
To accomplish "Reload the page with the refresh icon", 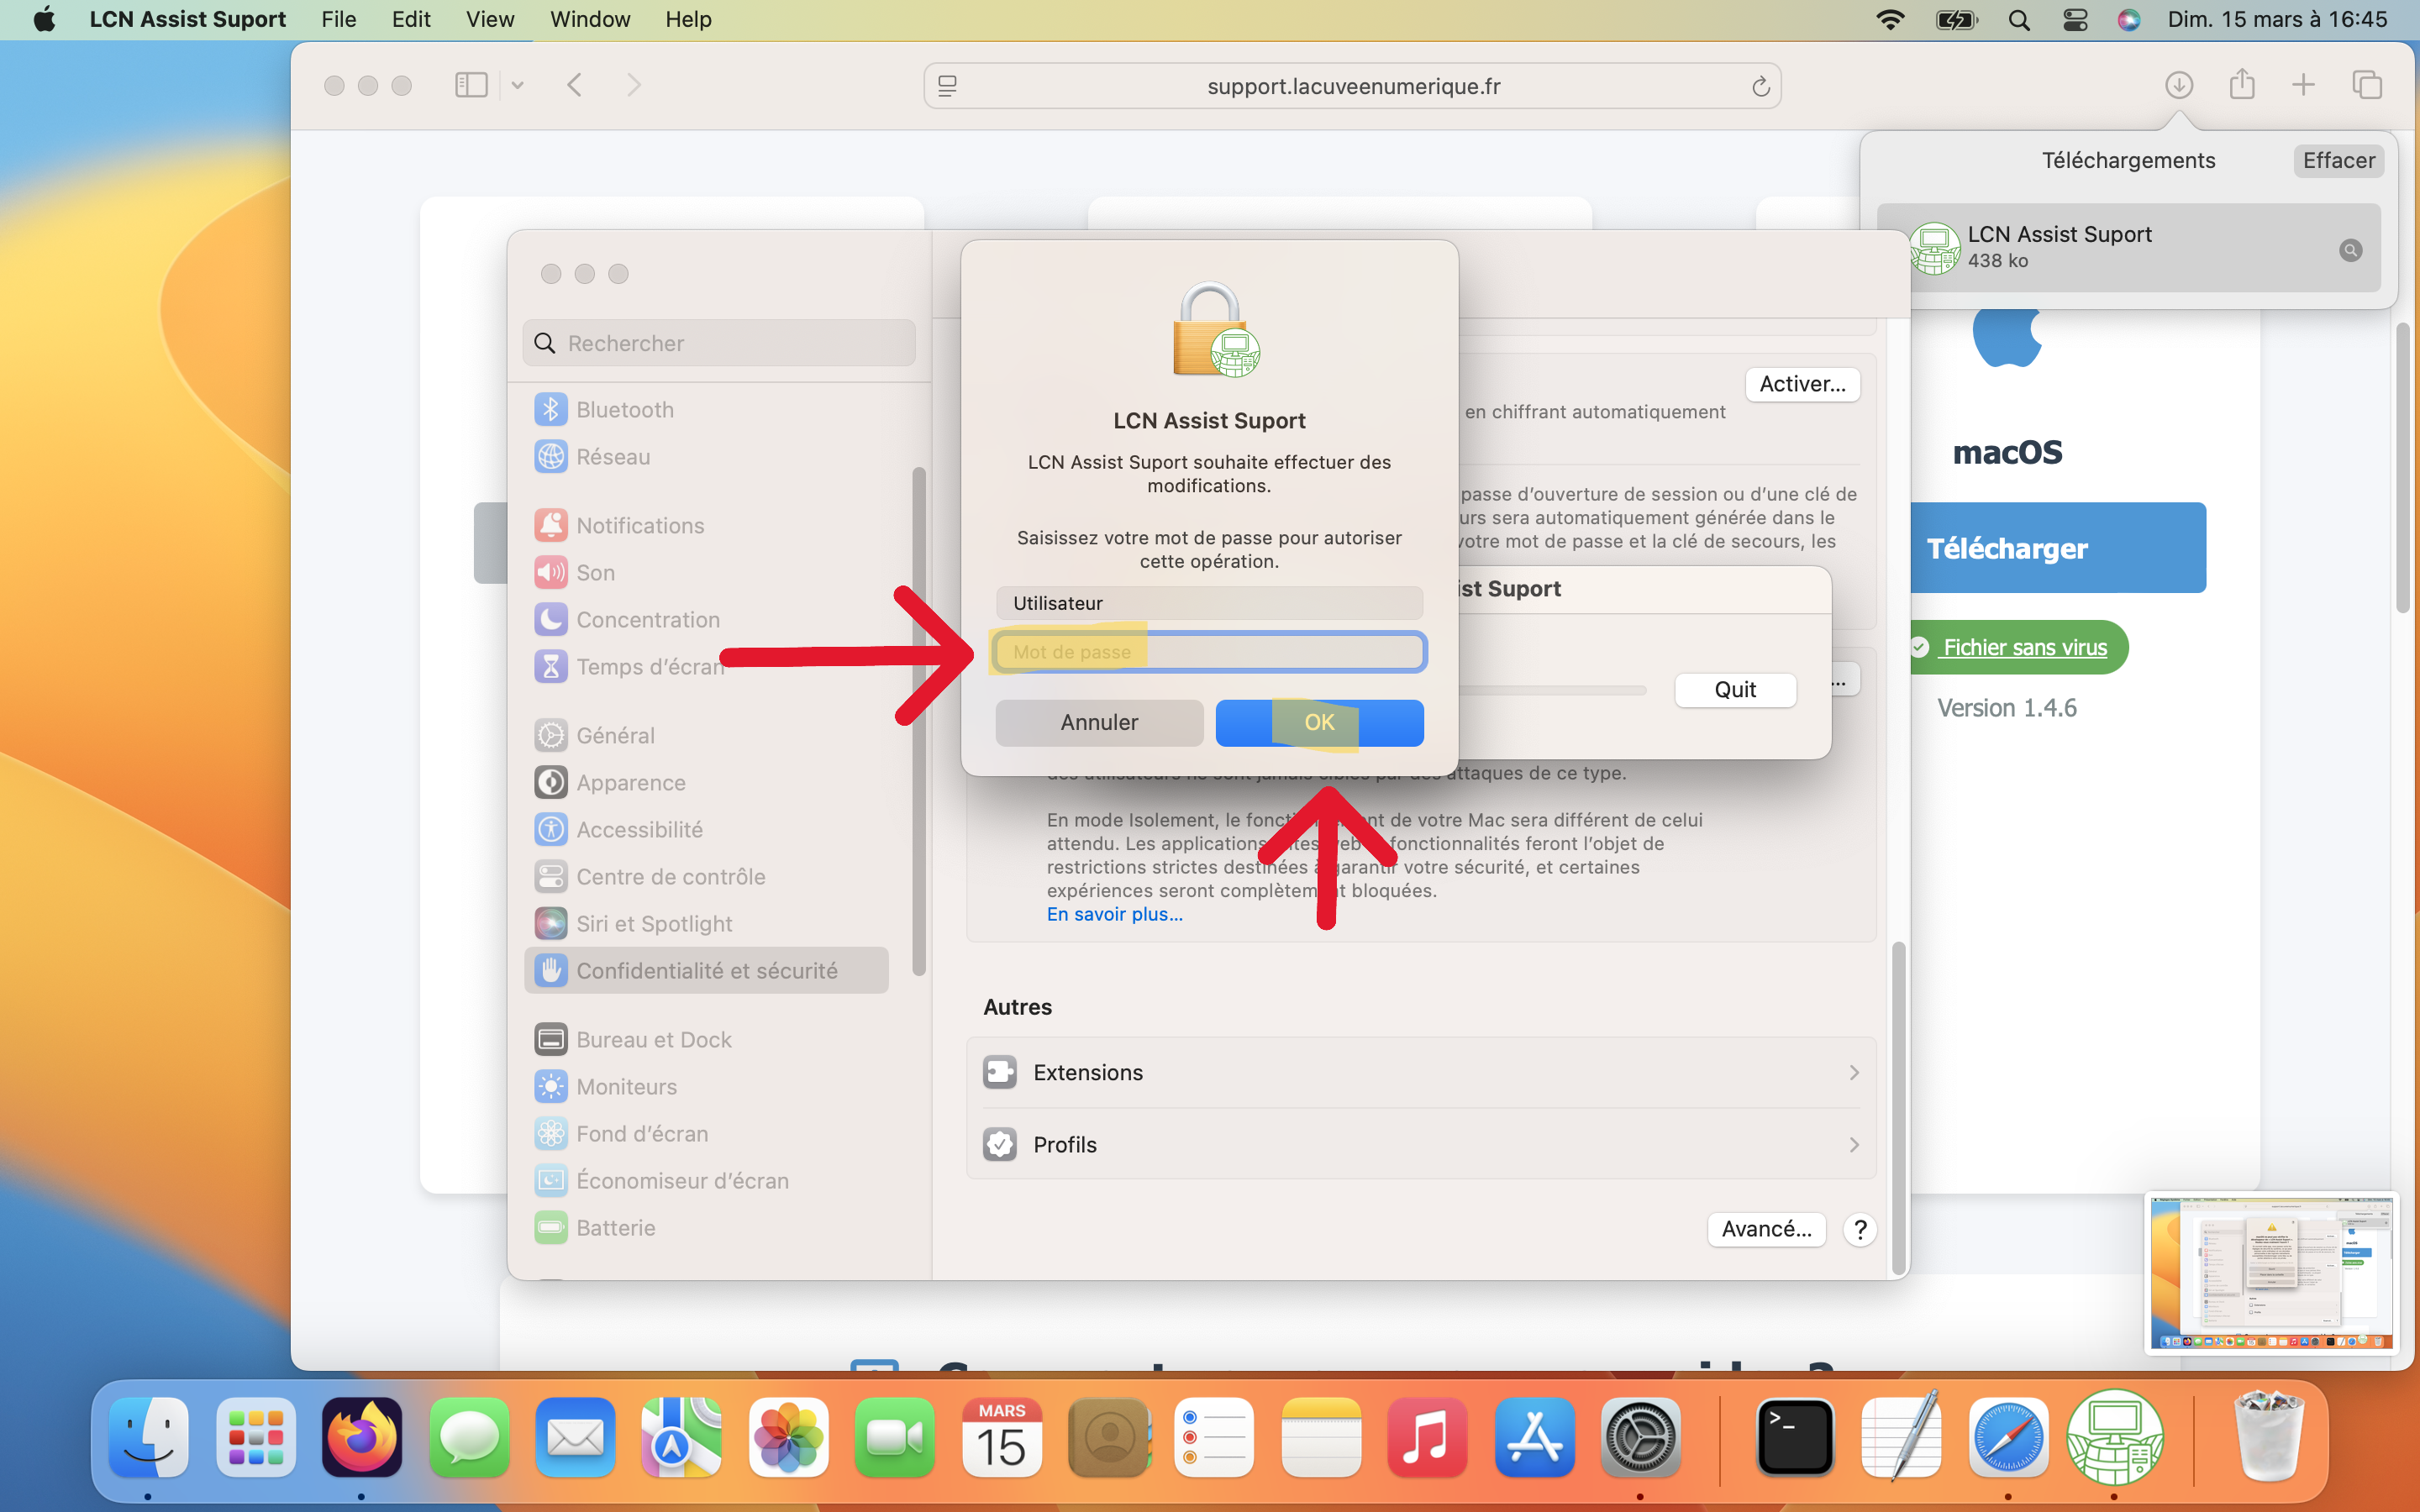I will point(1761,87).
